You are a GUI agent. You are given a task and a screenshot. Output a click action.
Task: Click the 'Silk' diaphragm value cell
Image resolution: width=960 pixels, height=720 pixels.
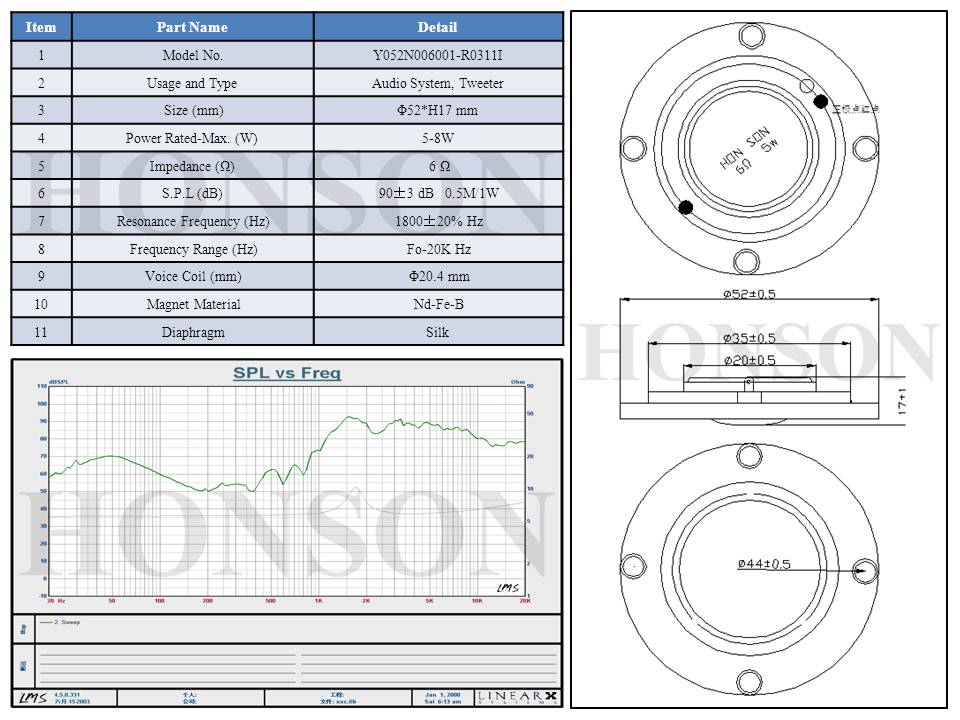pos(437,332)
